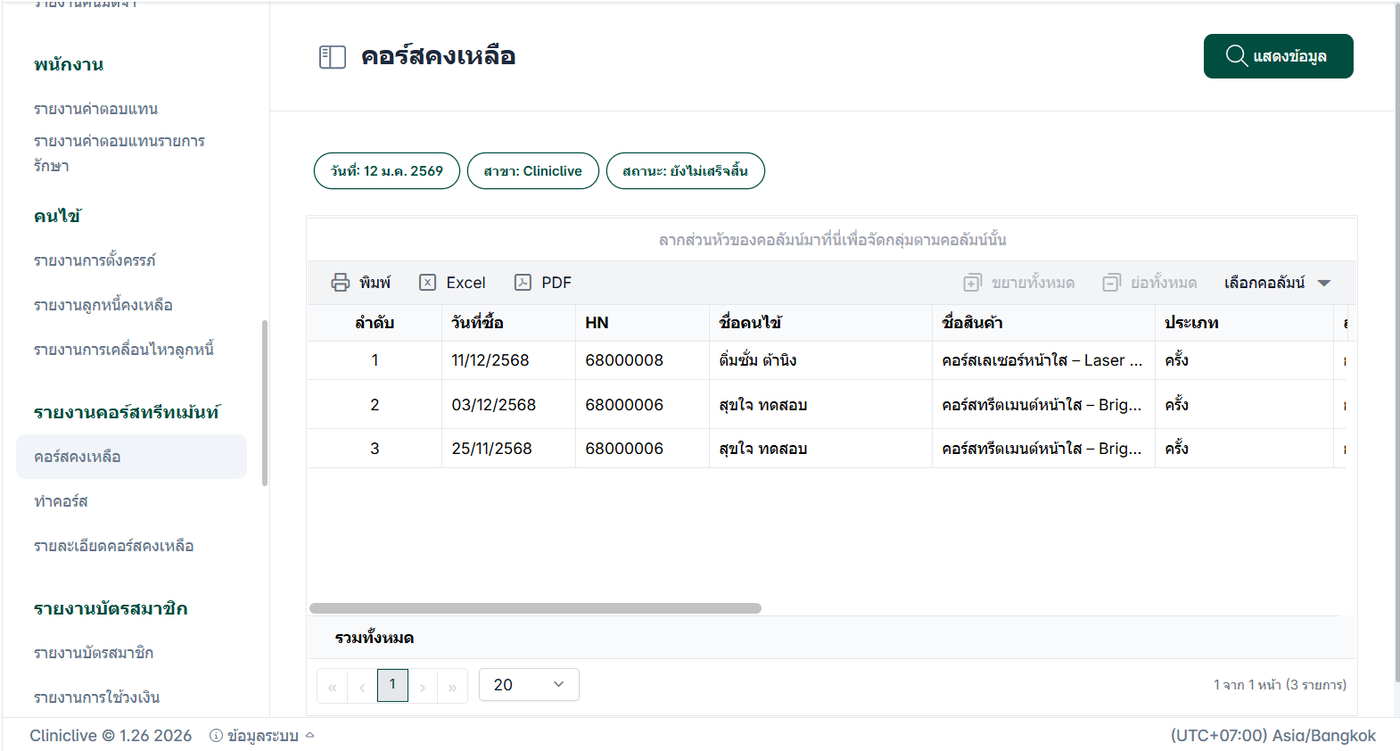Expand ข้อมูลระบบ in footer
The height and width of the screenshot is (751, 1400).
click(263, 735)
